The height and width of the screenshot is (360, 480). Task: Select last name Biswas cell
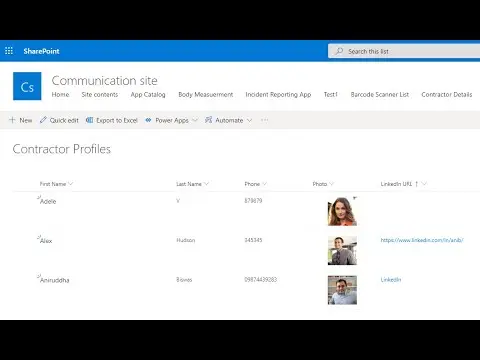coord(184,280)
